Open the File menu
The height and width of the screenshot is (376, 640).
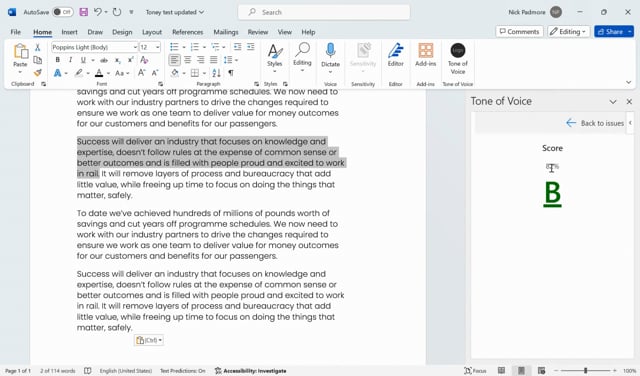point(16,32)
